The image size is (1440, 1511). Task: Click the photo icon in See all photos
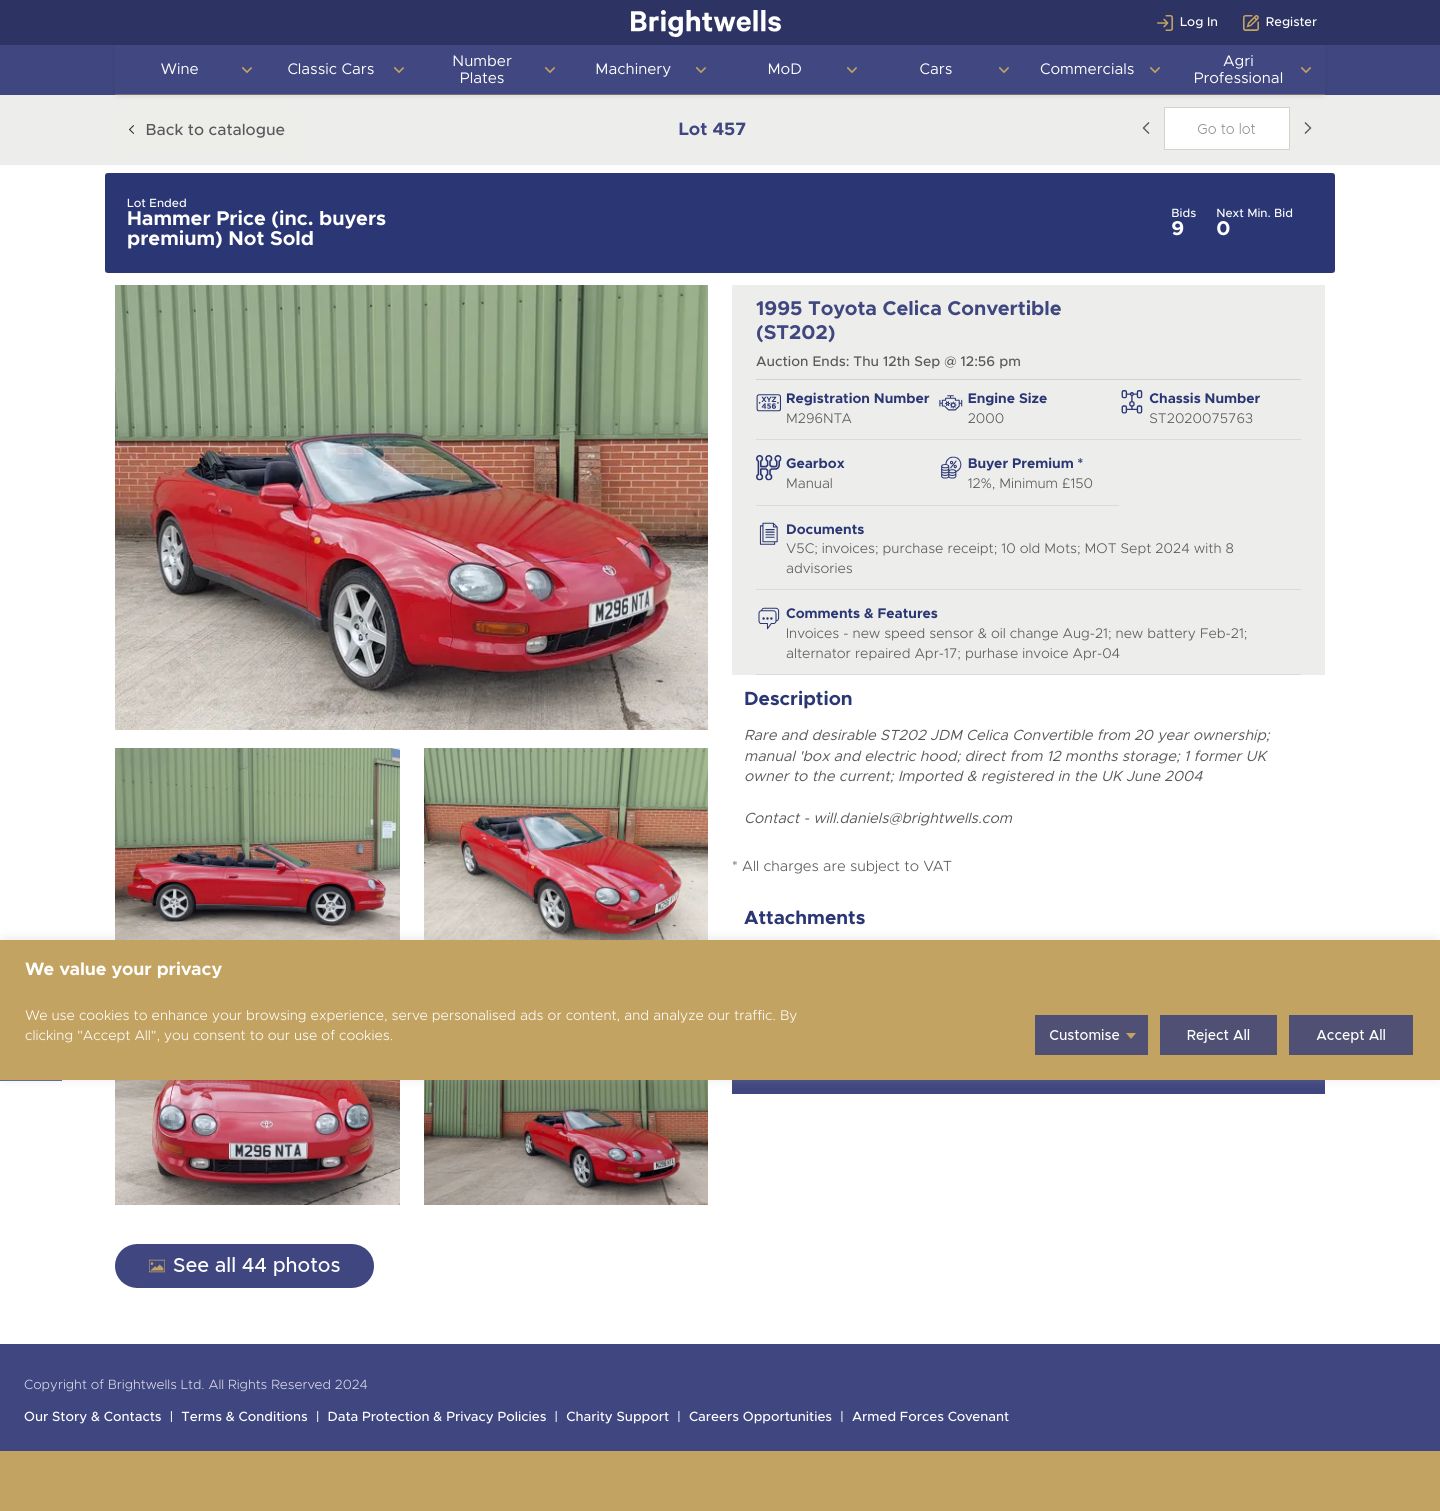[157, 1266]
